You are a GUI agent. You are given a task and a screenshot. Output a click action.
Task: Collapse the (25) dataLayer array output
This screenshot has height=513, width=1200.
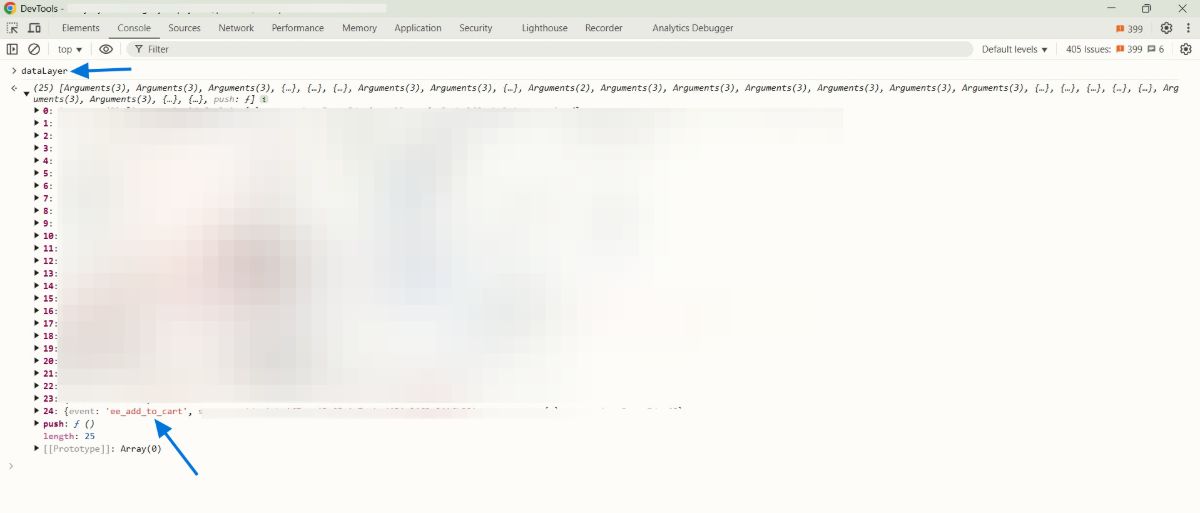point(26,93)
